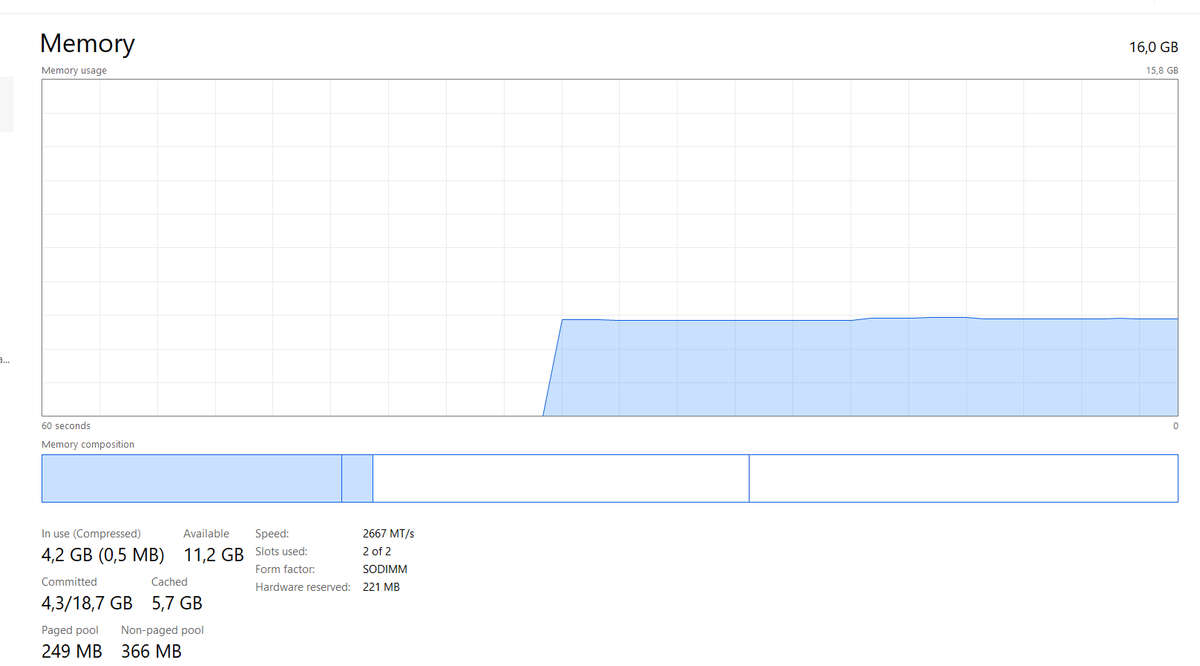Select the Standby segment in Memory composition
The width and height of the screenshot is (1200, 666).
click(x=560, y=478)
